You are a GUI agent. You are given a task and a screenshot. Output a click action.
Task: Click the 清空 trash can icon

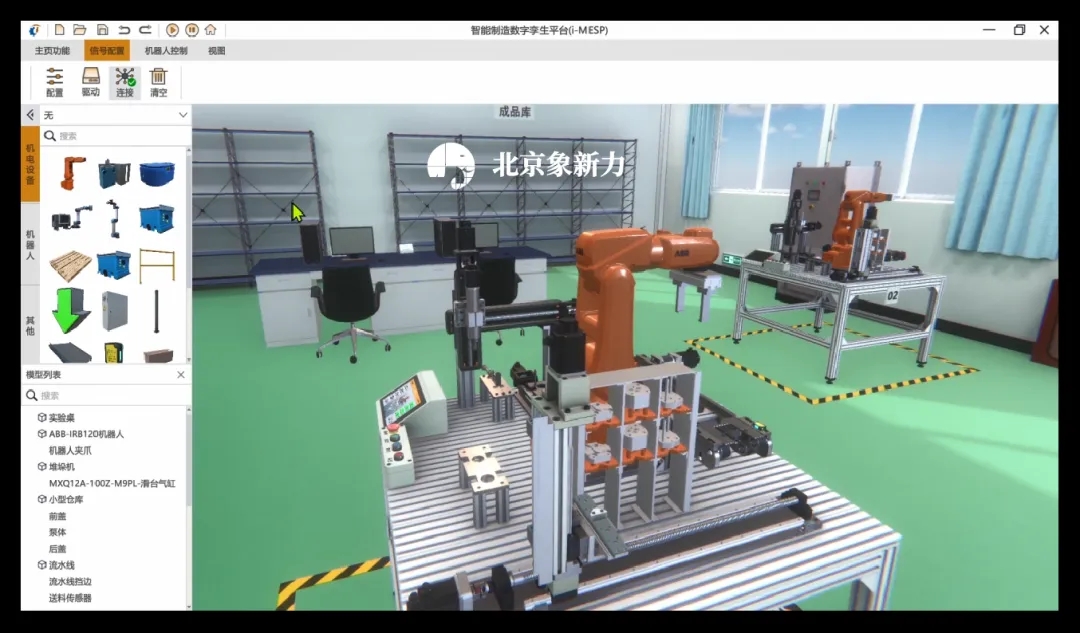click(158, 82)
